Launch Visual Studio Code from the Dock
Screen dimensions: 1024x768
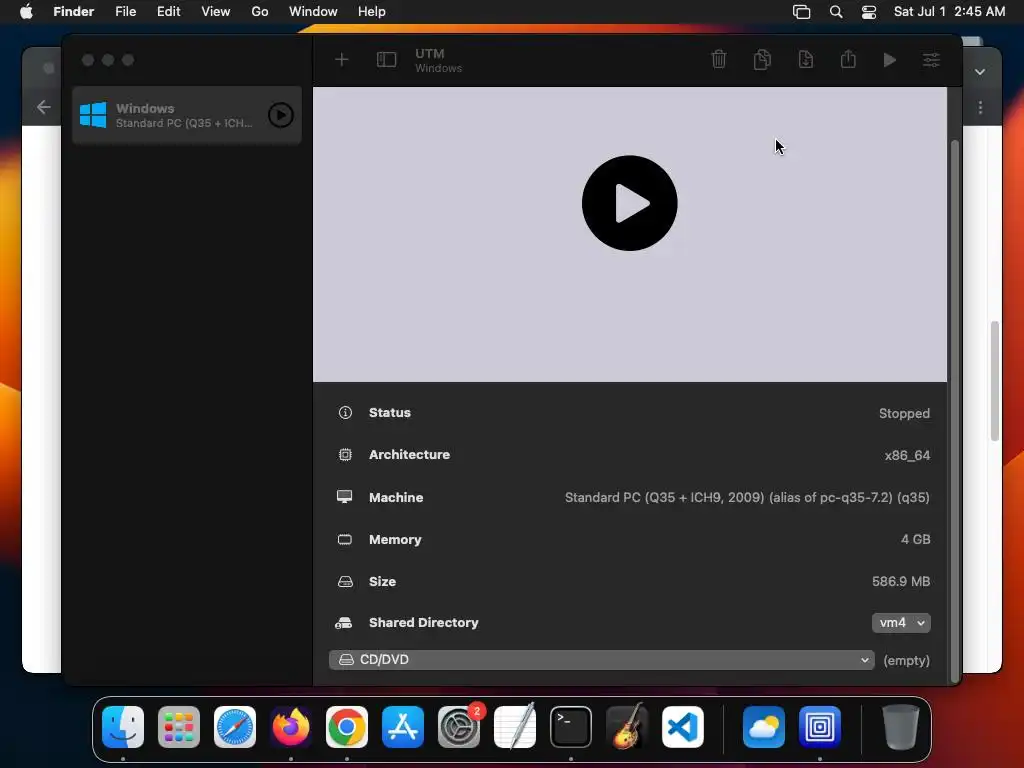click(x=682, y=727)
